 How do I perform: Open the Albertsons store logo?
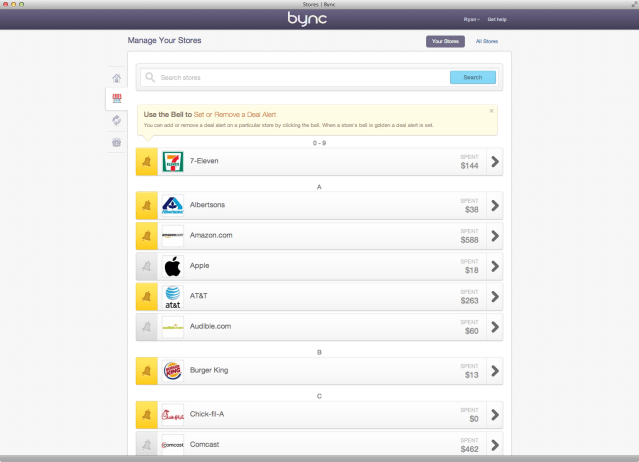click(173, 205)
